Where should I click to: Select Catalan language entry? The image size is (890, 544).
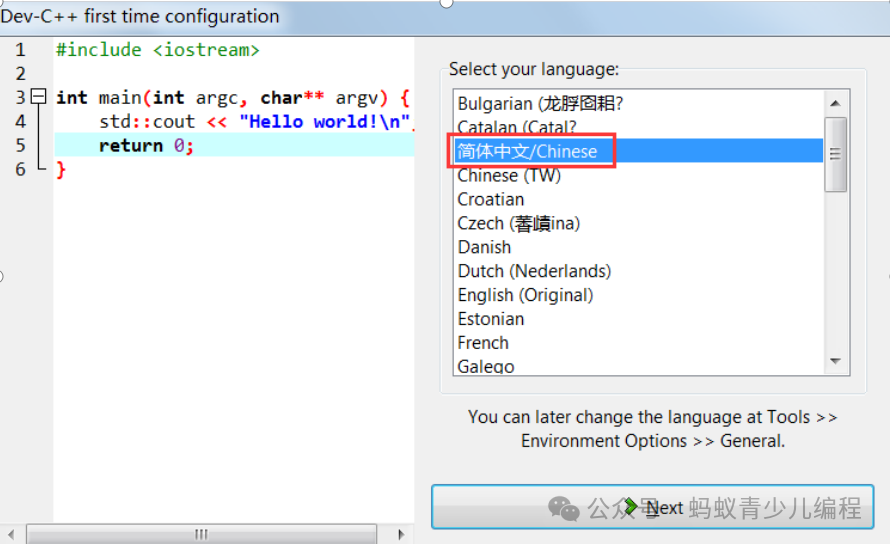coord(639,127)
